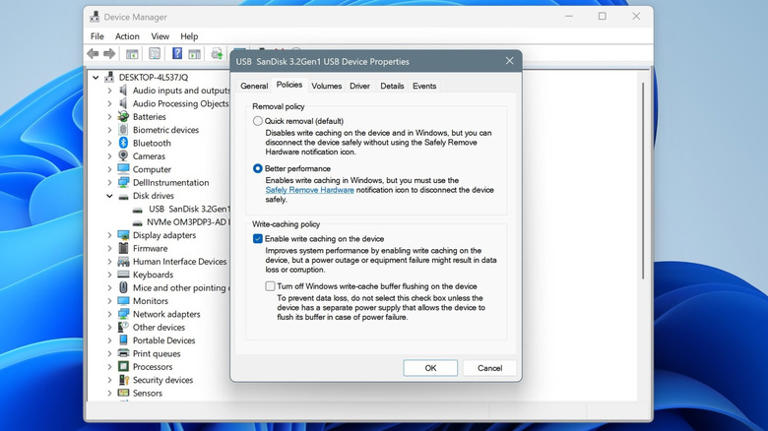768x431 pixels.
Task: Click the Sensors category icon
Action: point(123,393)
